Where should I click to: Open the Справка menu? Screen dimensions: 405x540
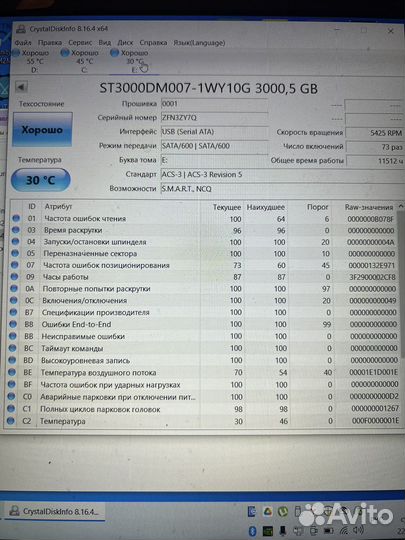pos(153,43)
